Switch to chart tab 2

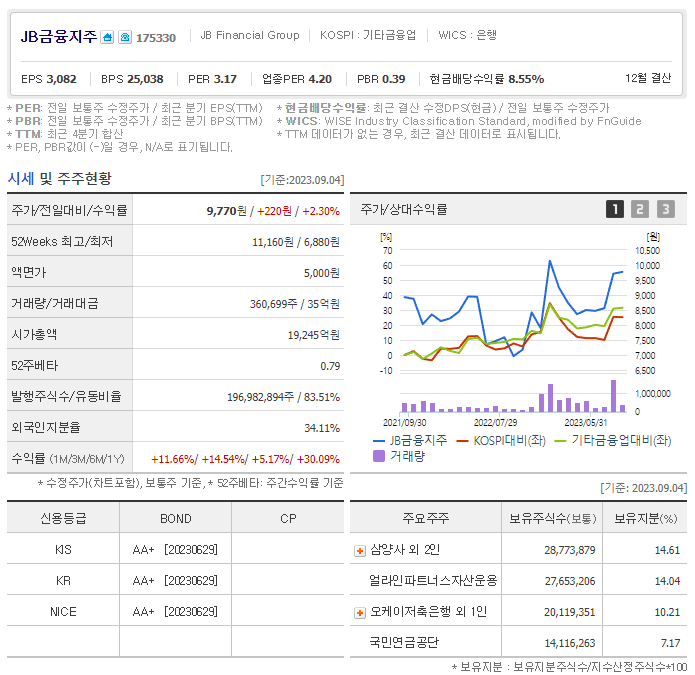tap(640, 209)
